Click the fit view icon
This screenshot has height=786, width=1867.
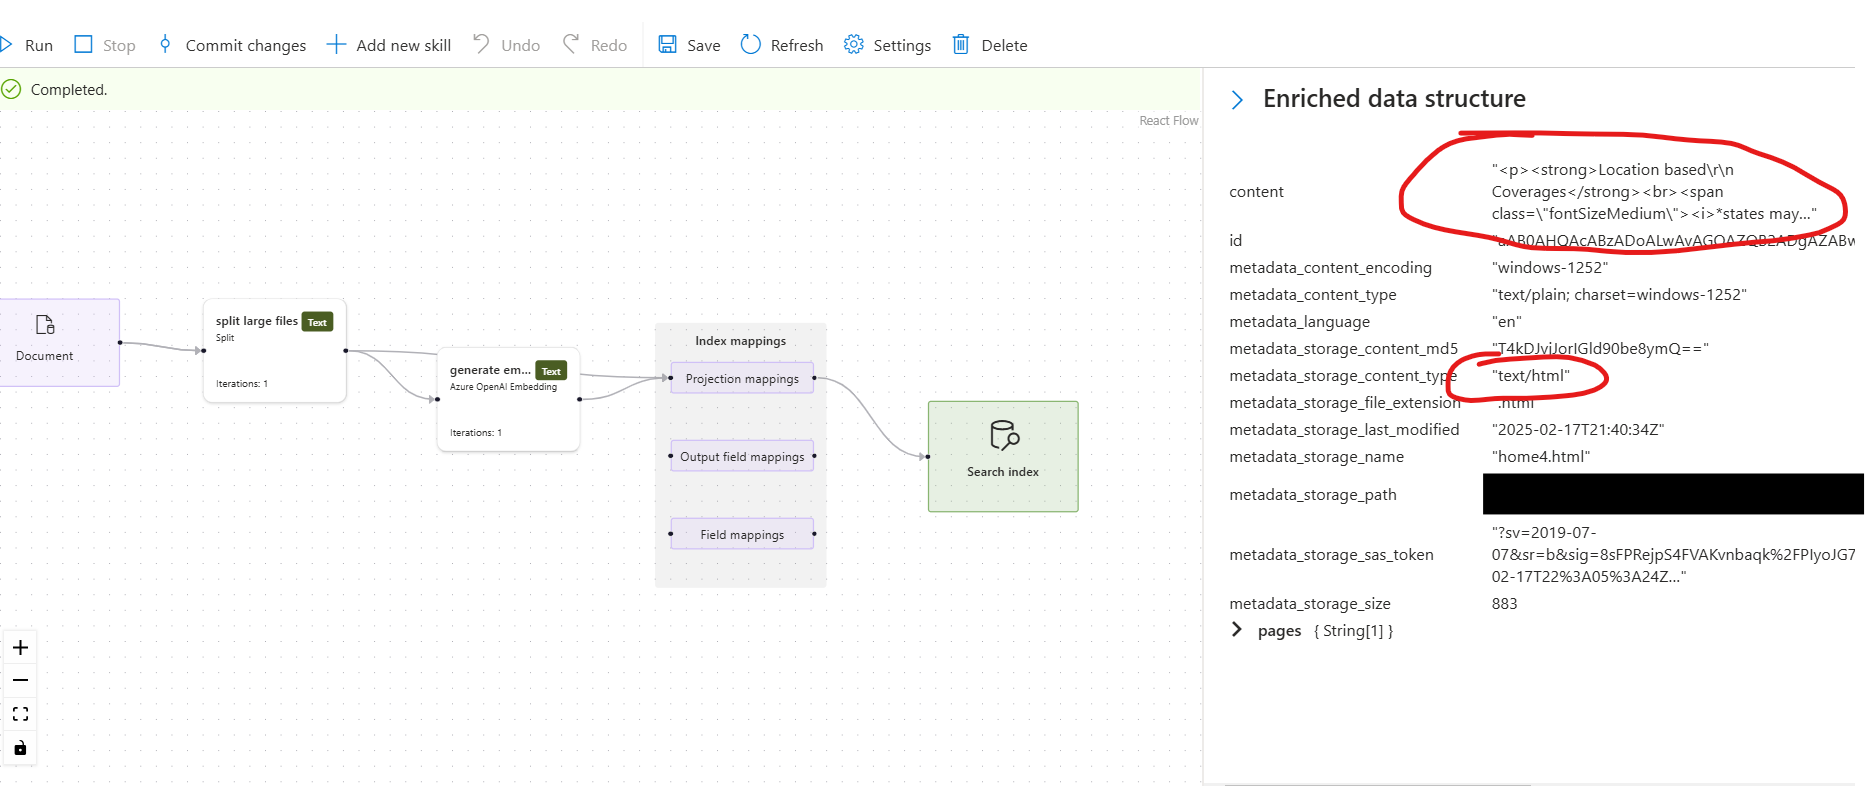(x=20, y=714)
